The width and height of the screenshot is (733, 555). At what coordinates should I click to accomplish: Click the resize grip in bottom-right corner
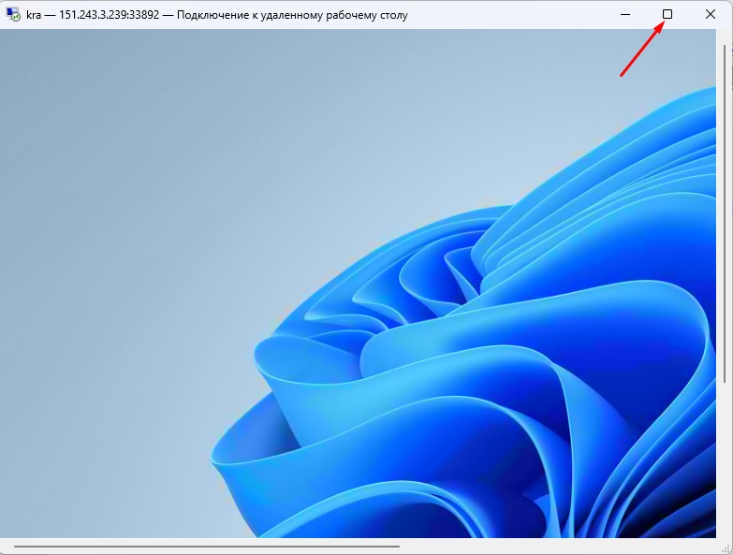coord(725,547)
